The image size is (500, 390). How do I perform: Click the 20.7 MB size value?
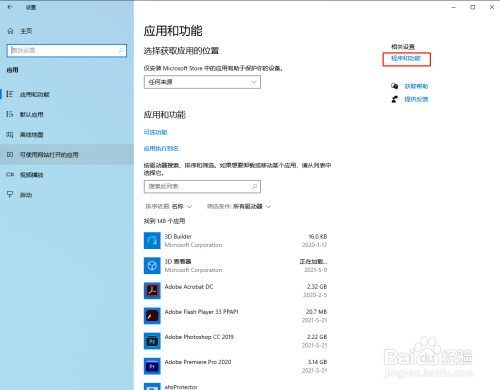tap(317, 312)
